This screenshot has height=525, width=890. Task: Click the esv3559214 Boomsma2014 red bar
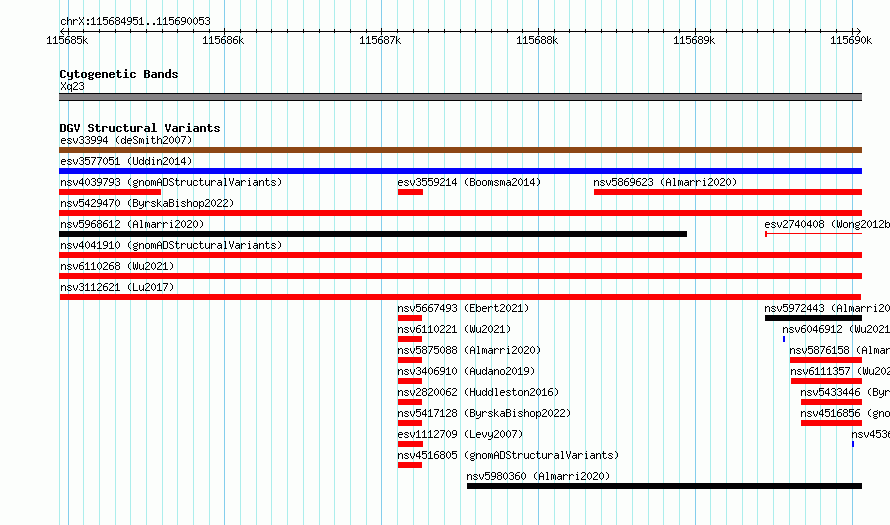pos(410,192)
